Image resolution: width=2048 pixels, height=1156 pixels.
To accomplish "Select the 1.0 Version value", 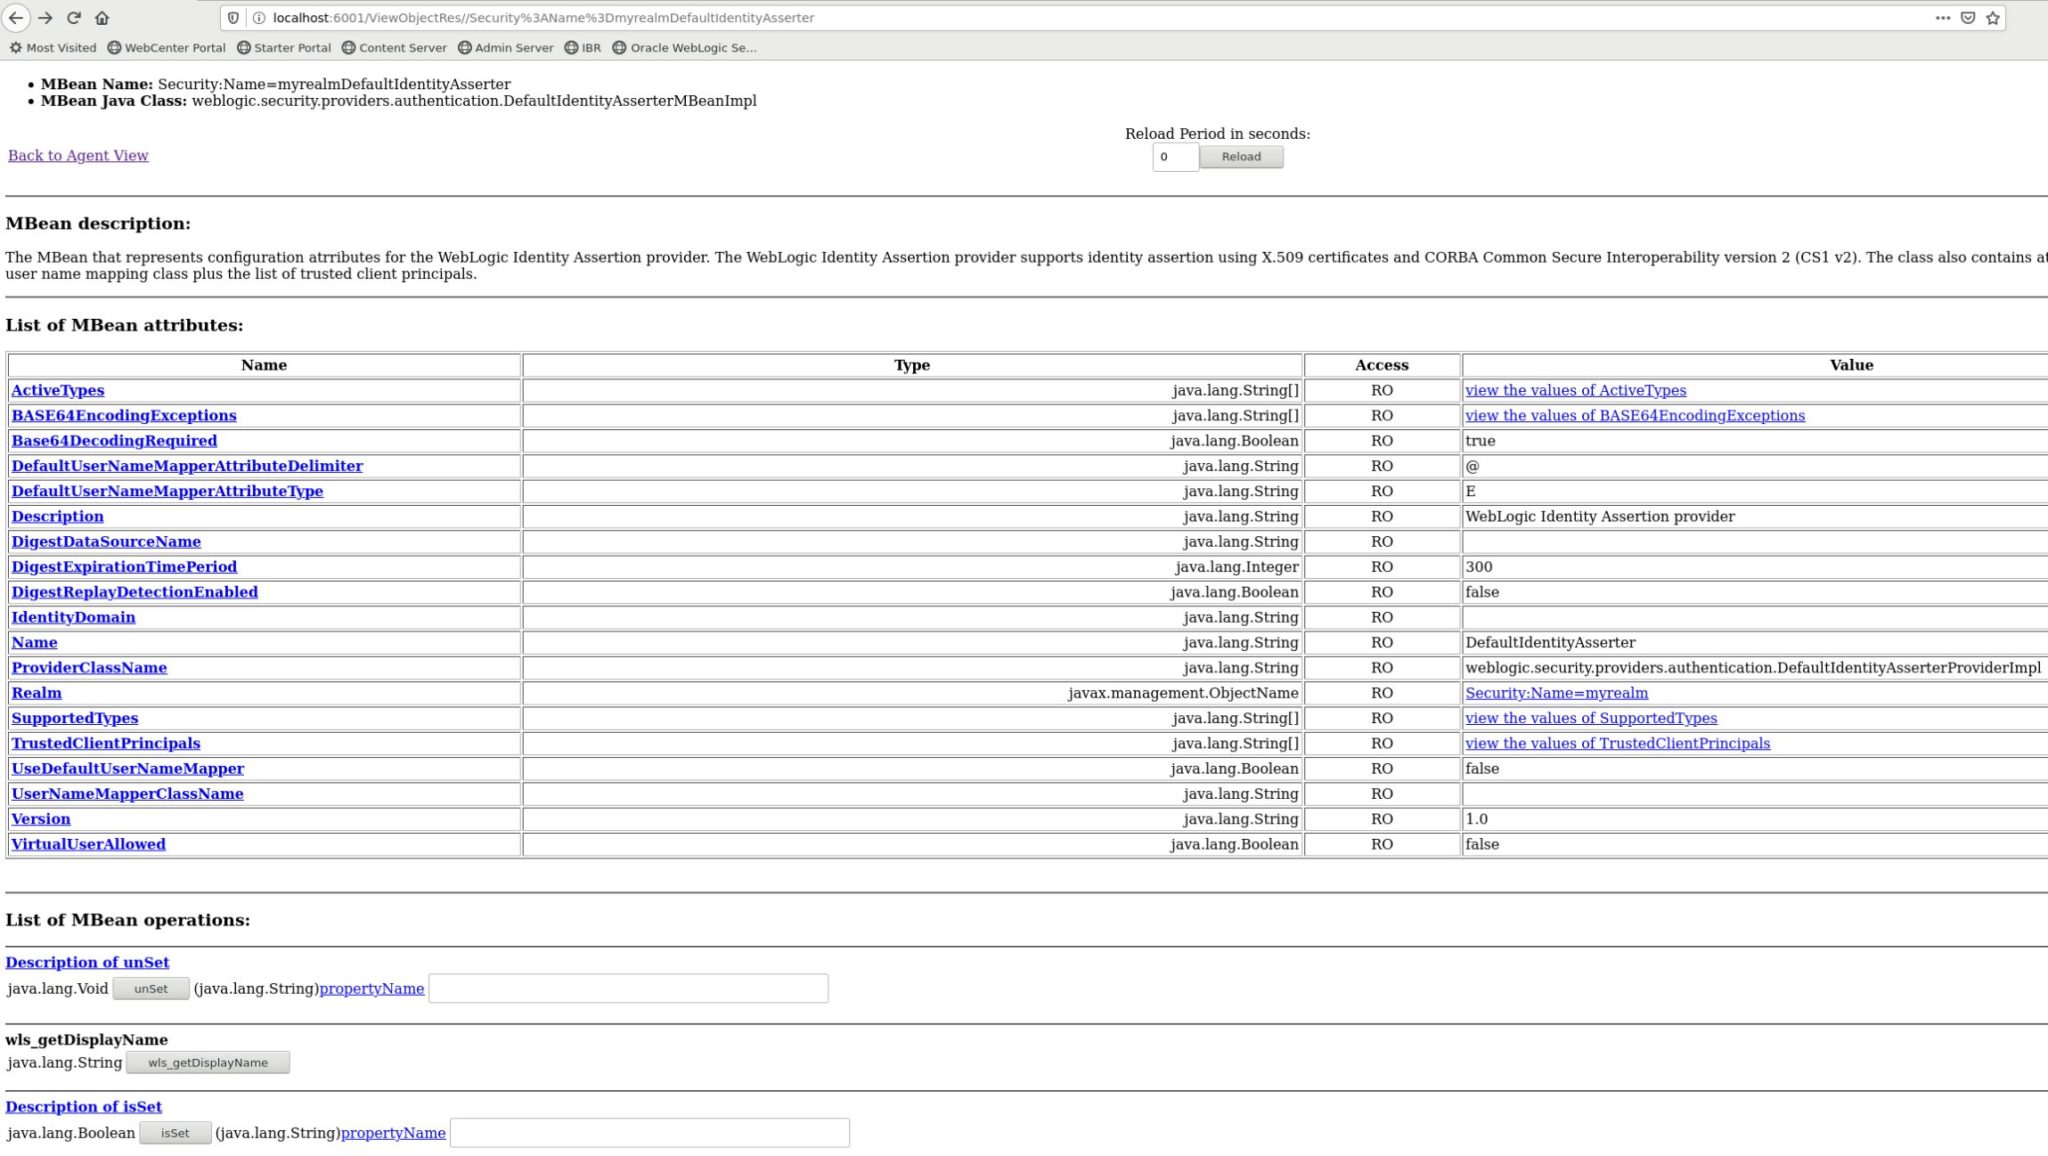I will [x=1476, y=819].
